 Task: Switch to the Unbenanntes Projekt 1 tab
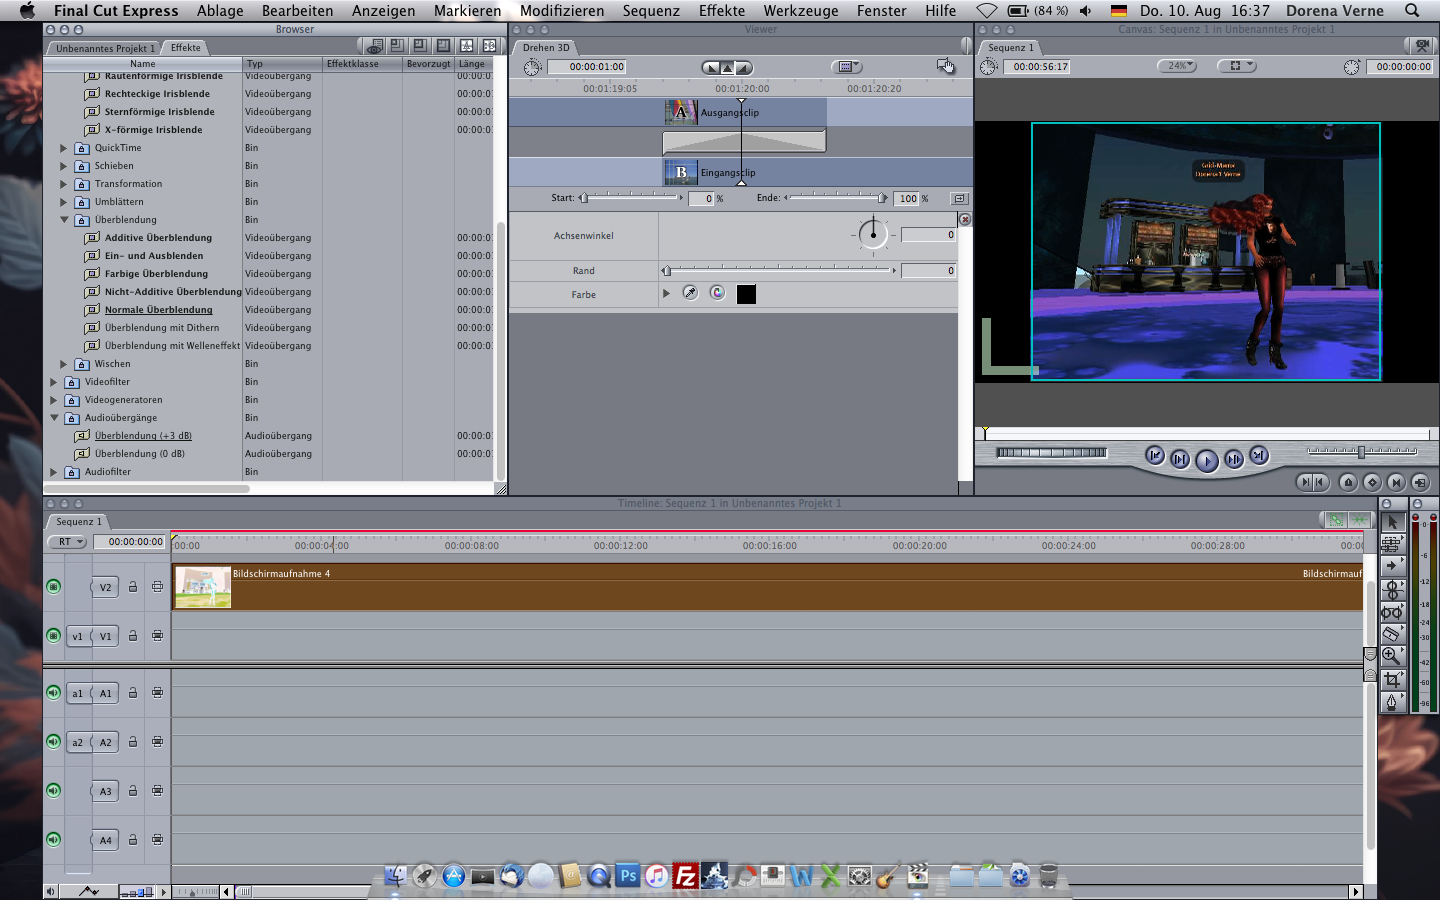[x=105, y=48]
